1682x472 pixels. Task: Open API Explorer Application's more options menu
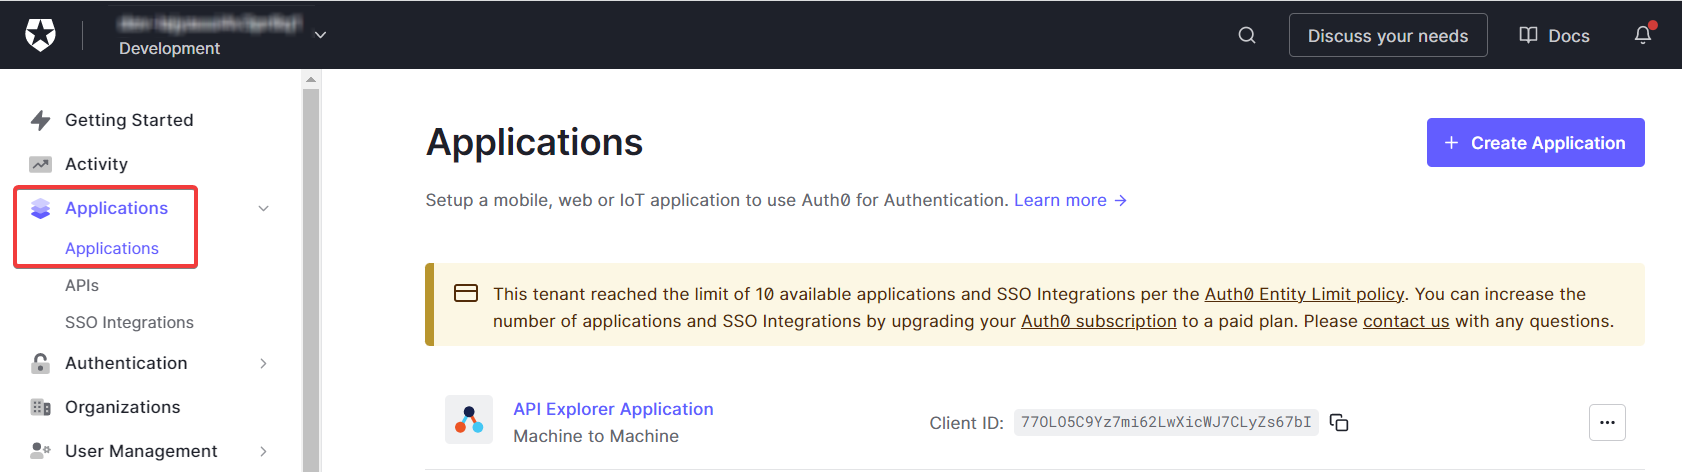(1606, 422)
